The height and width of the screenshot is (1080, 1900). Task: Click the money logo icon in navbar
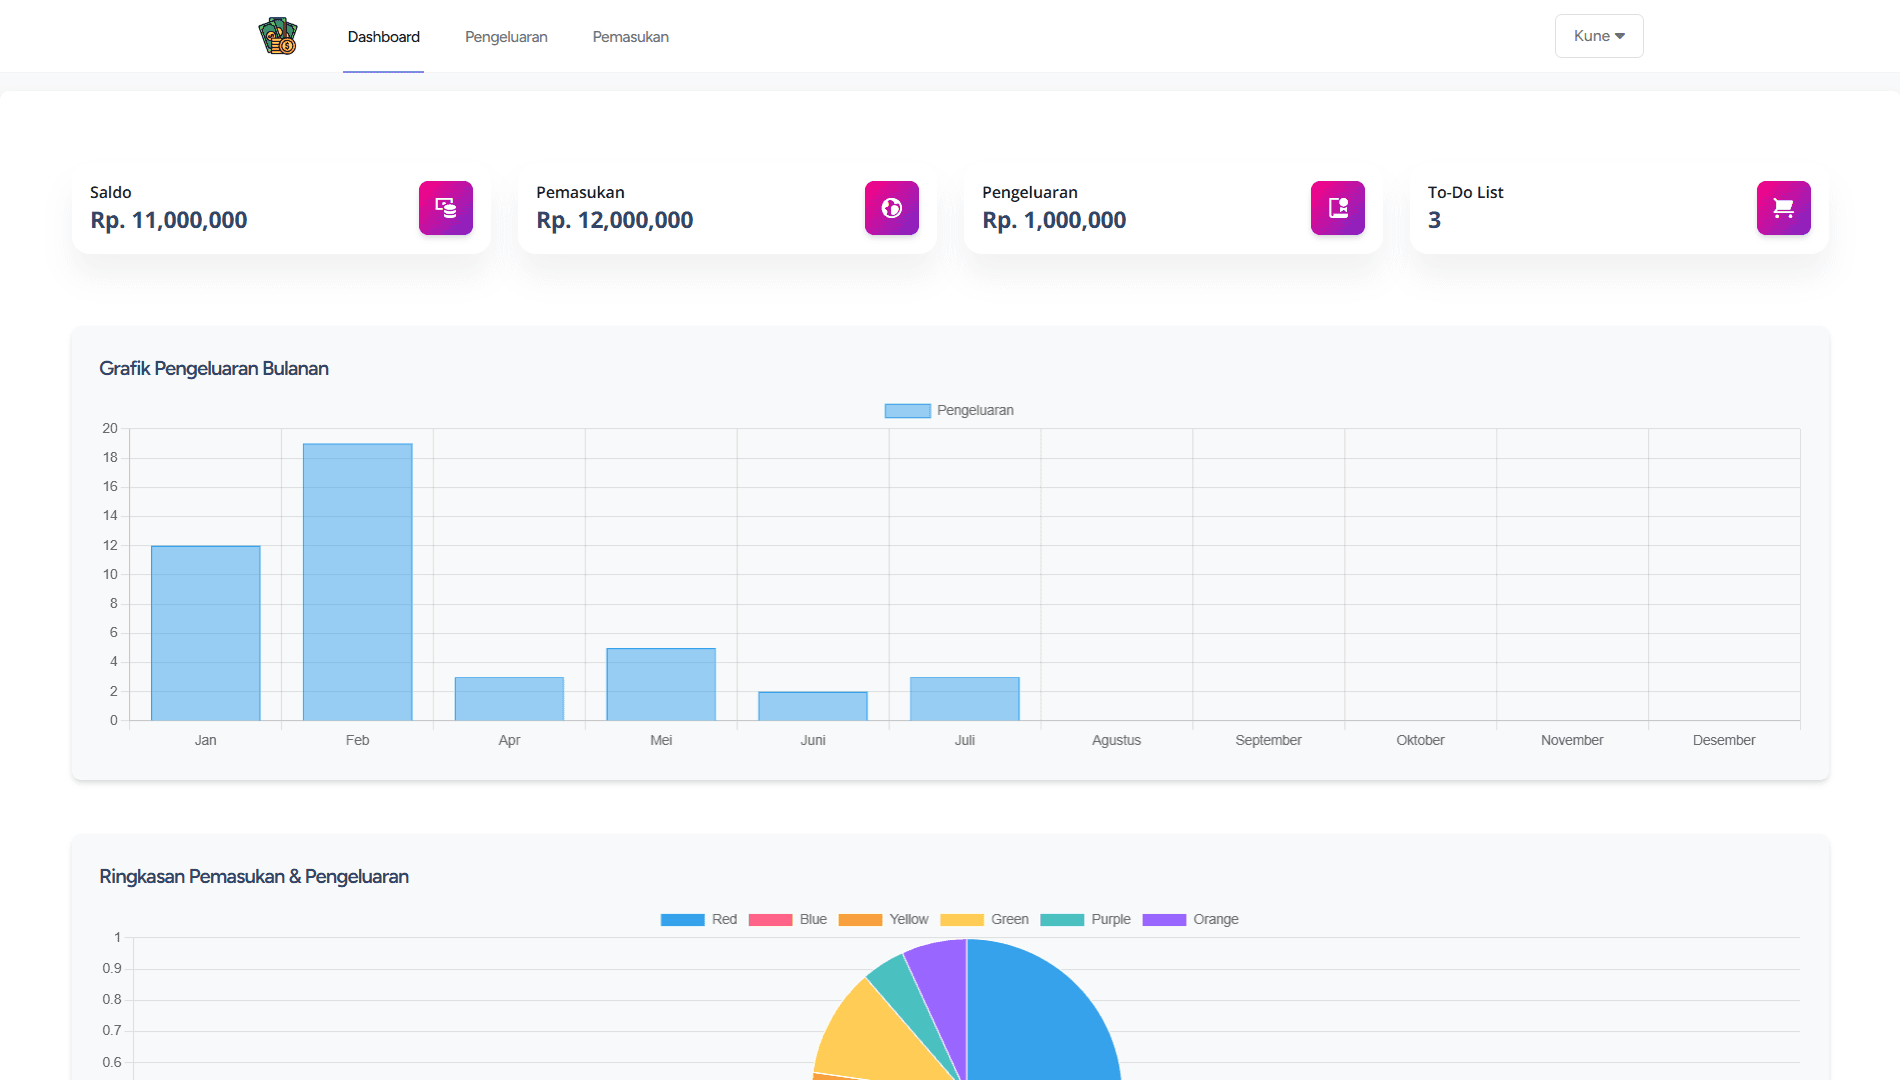pos(278,36)
